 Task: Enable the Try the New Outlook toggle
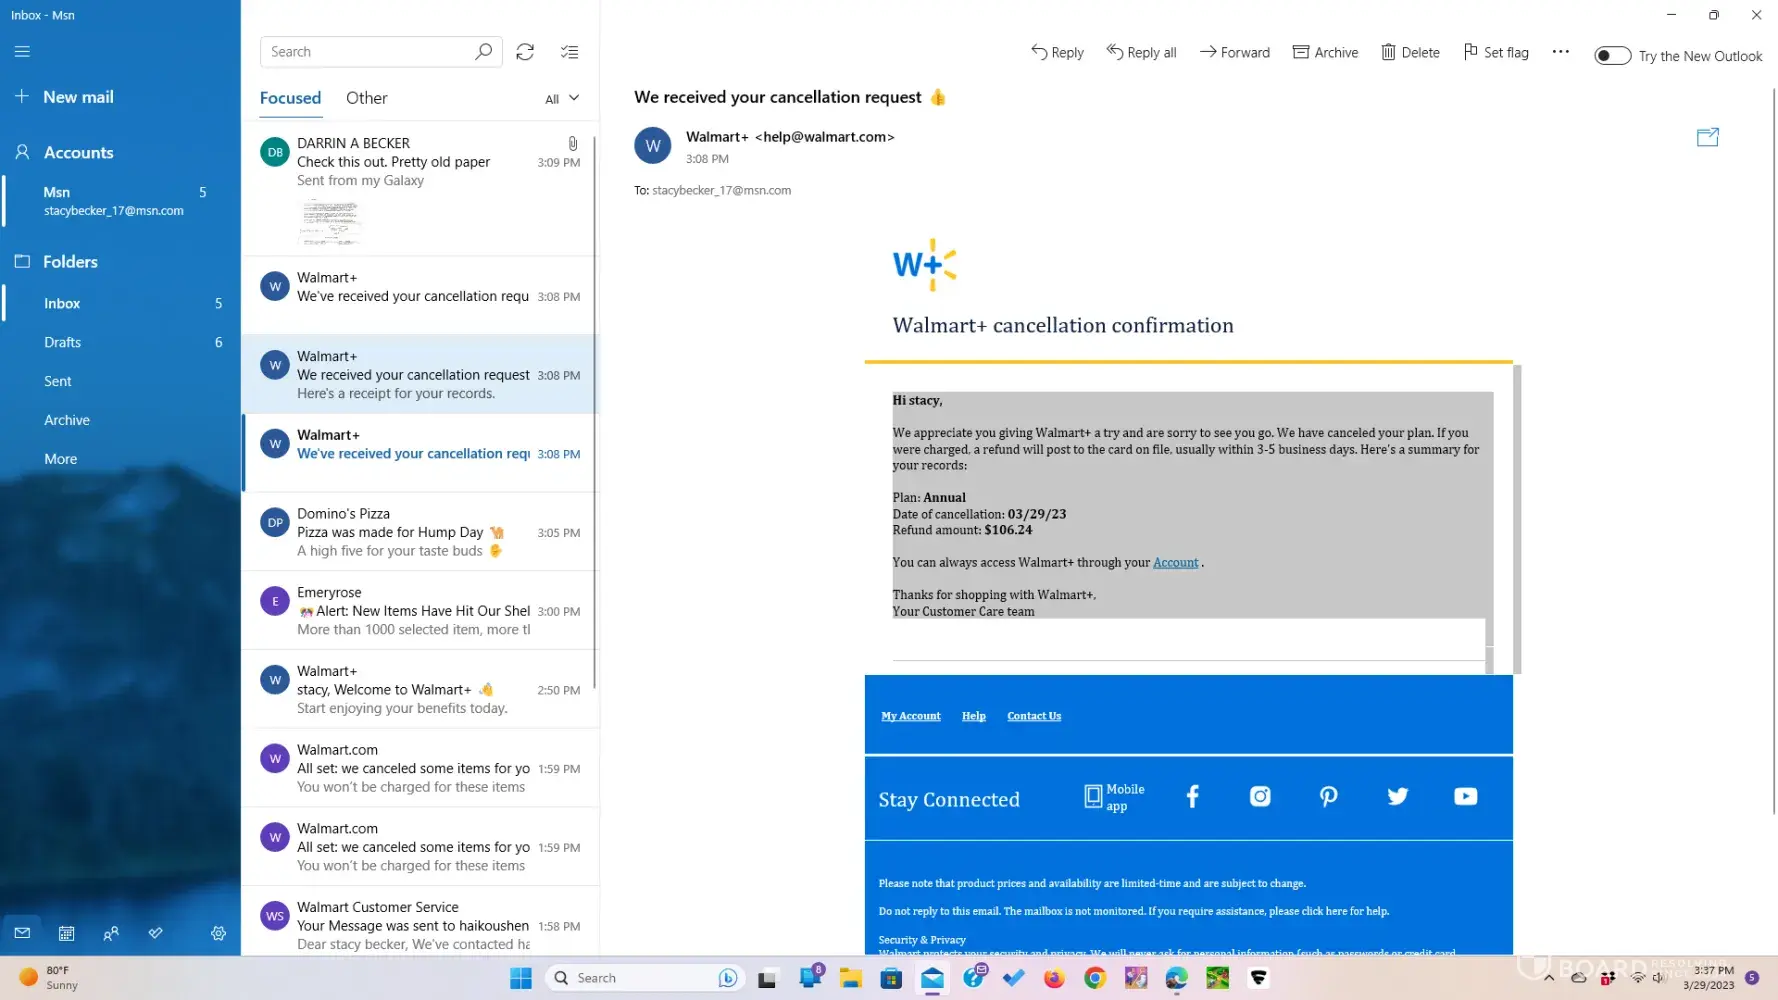1612,56
